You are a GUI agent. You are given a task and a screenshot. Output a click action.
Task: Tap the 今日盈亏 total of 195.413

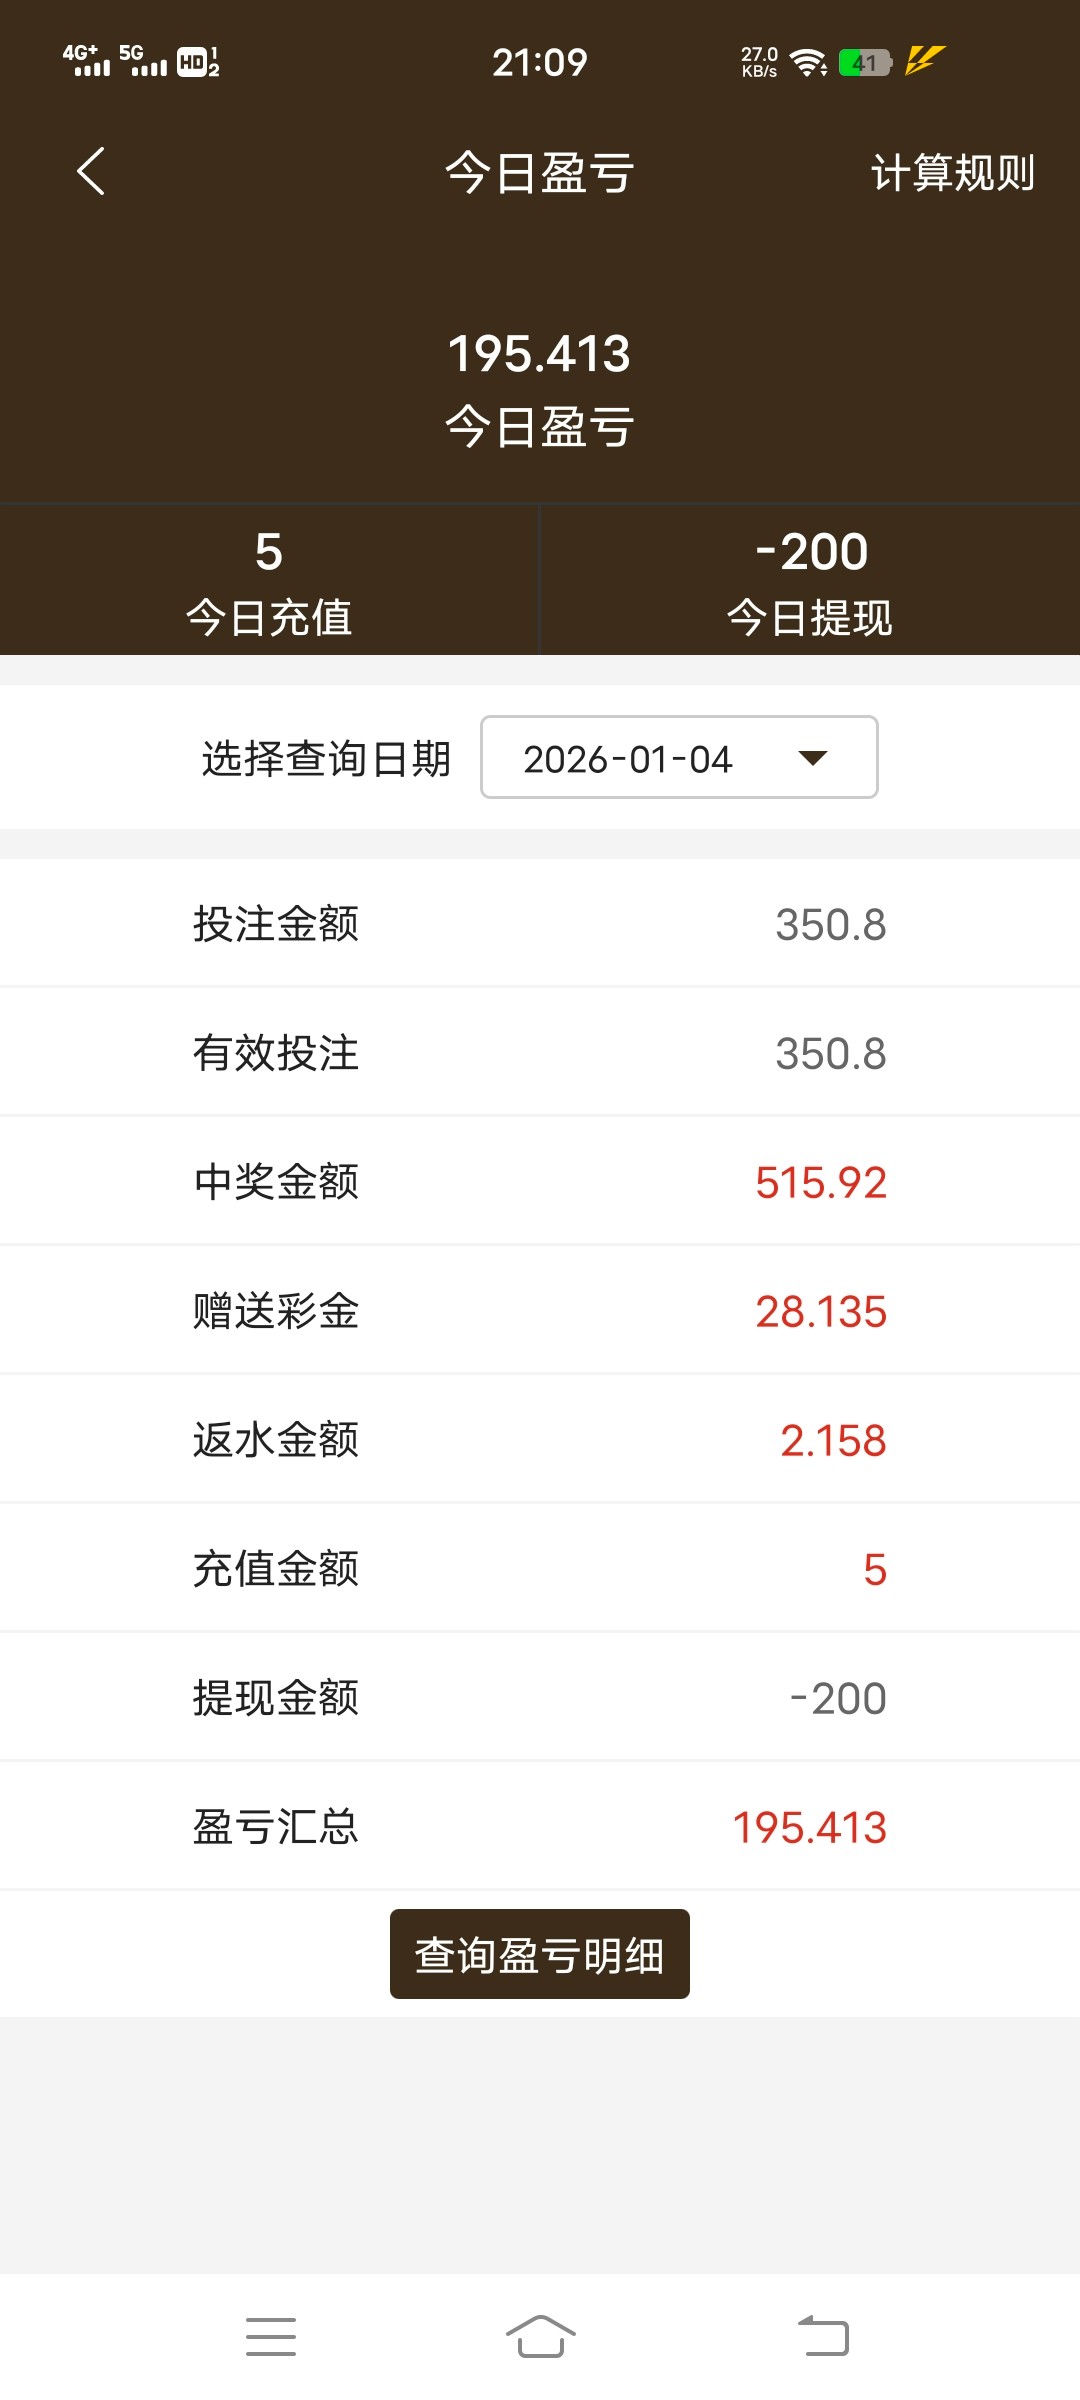[x=539, y=354]
